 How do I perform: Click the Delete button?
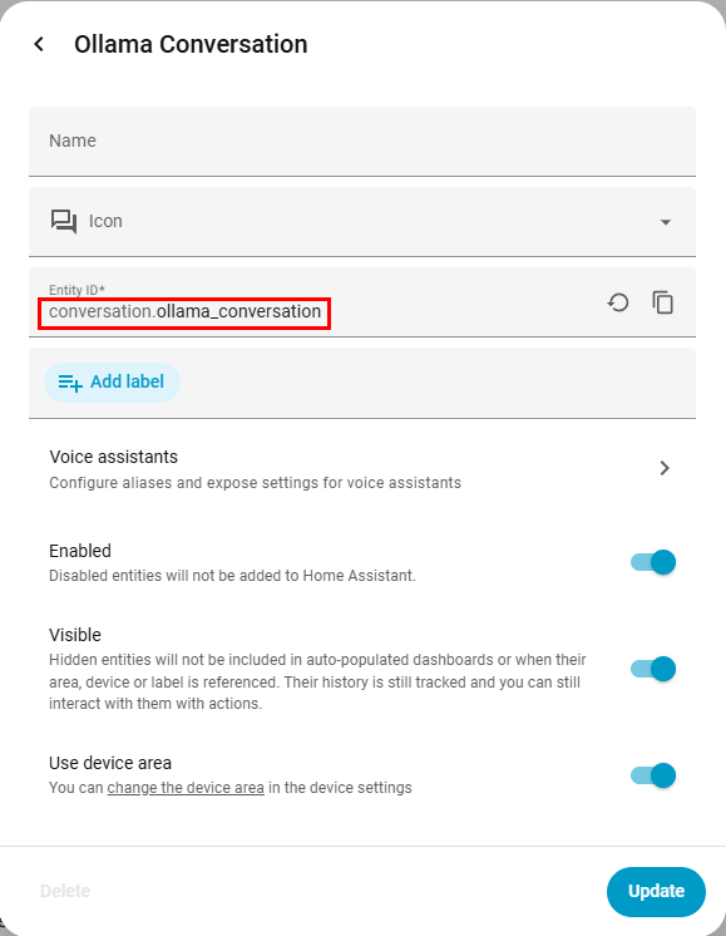click(65, 891)
